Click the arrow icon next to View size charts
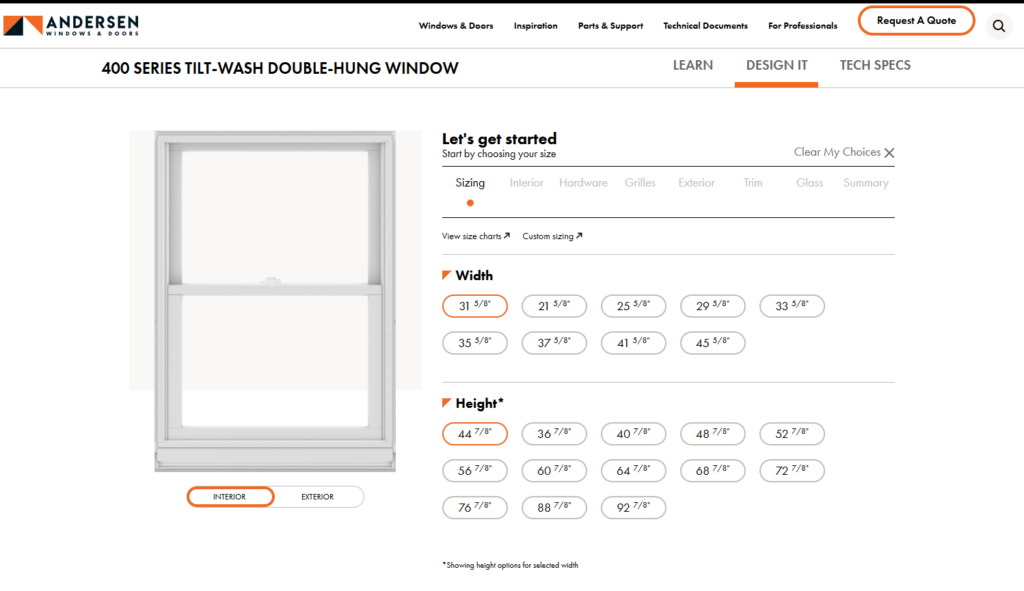Viewport: 1024px width, 591px height. point(507,236)
